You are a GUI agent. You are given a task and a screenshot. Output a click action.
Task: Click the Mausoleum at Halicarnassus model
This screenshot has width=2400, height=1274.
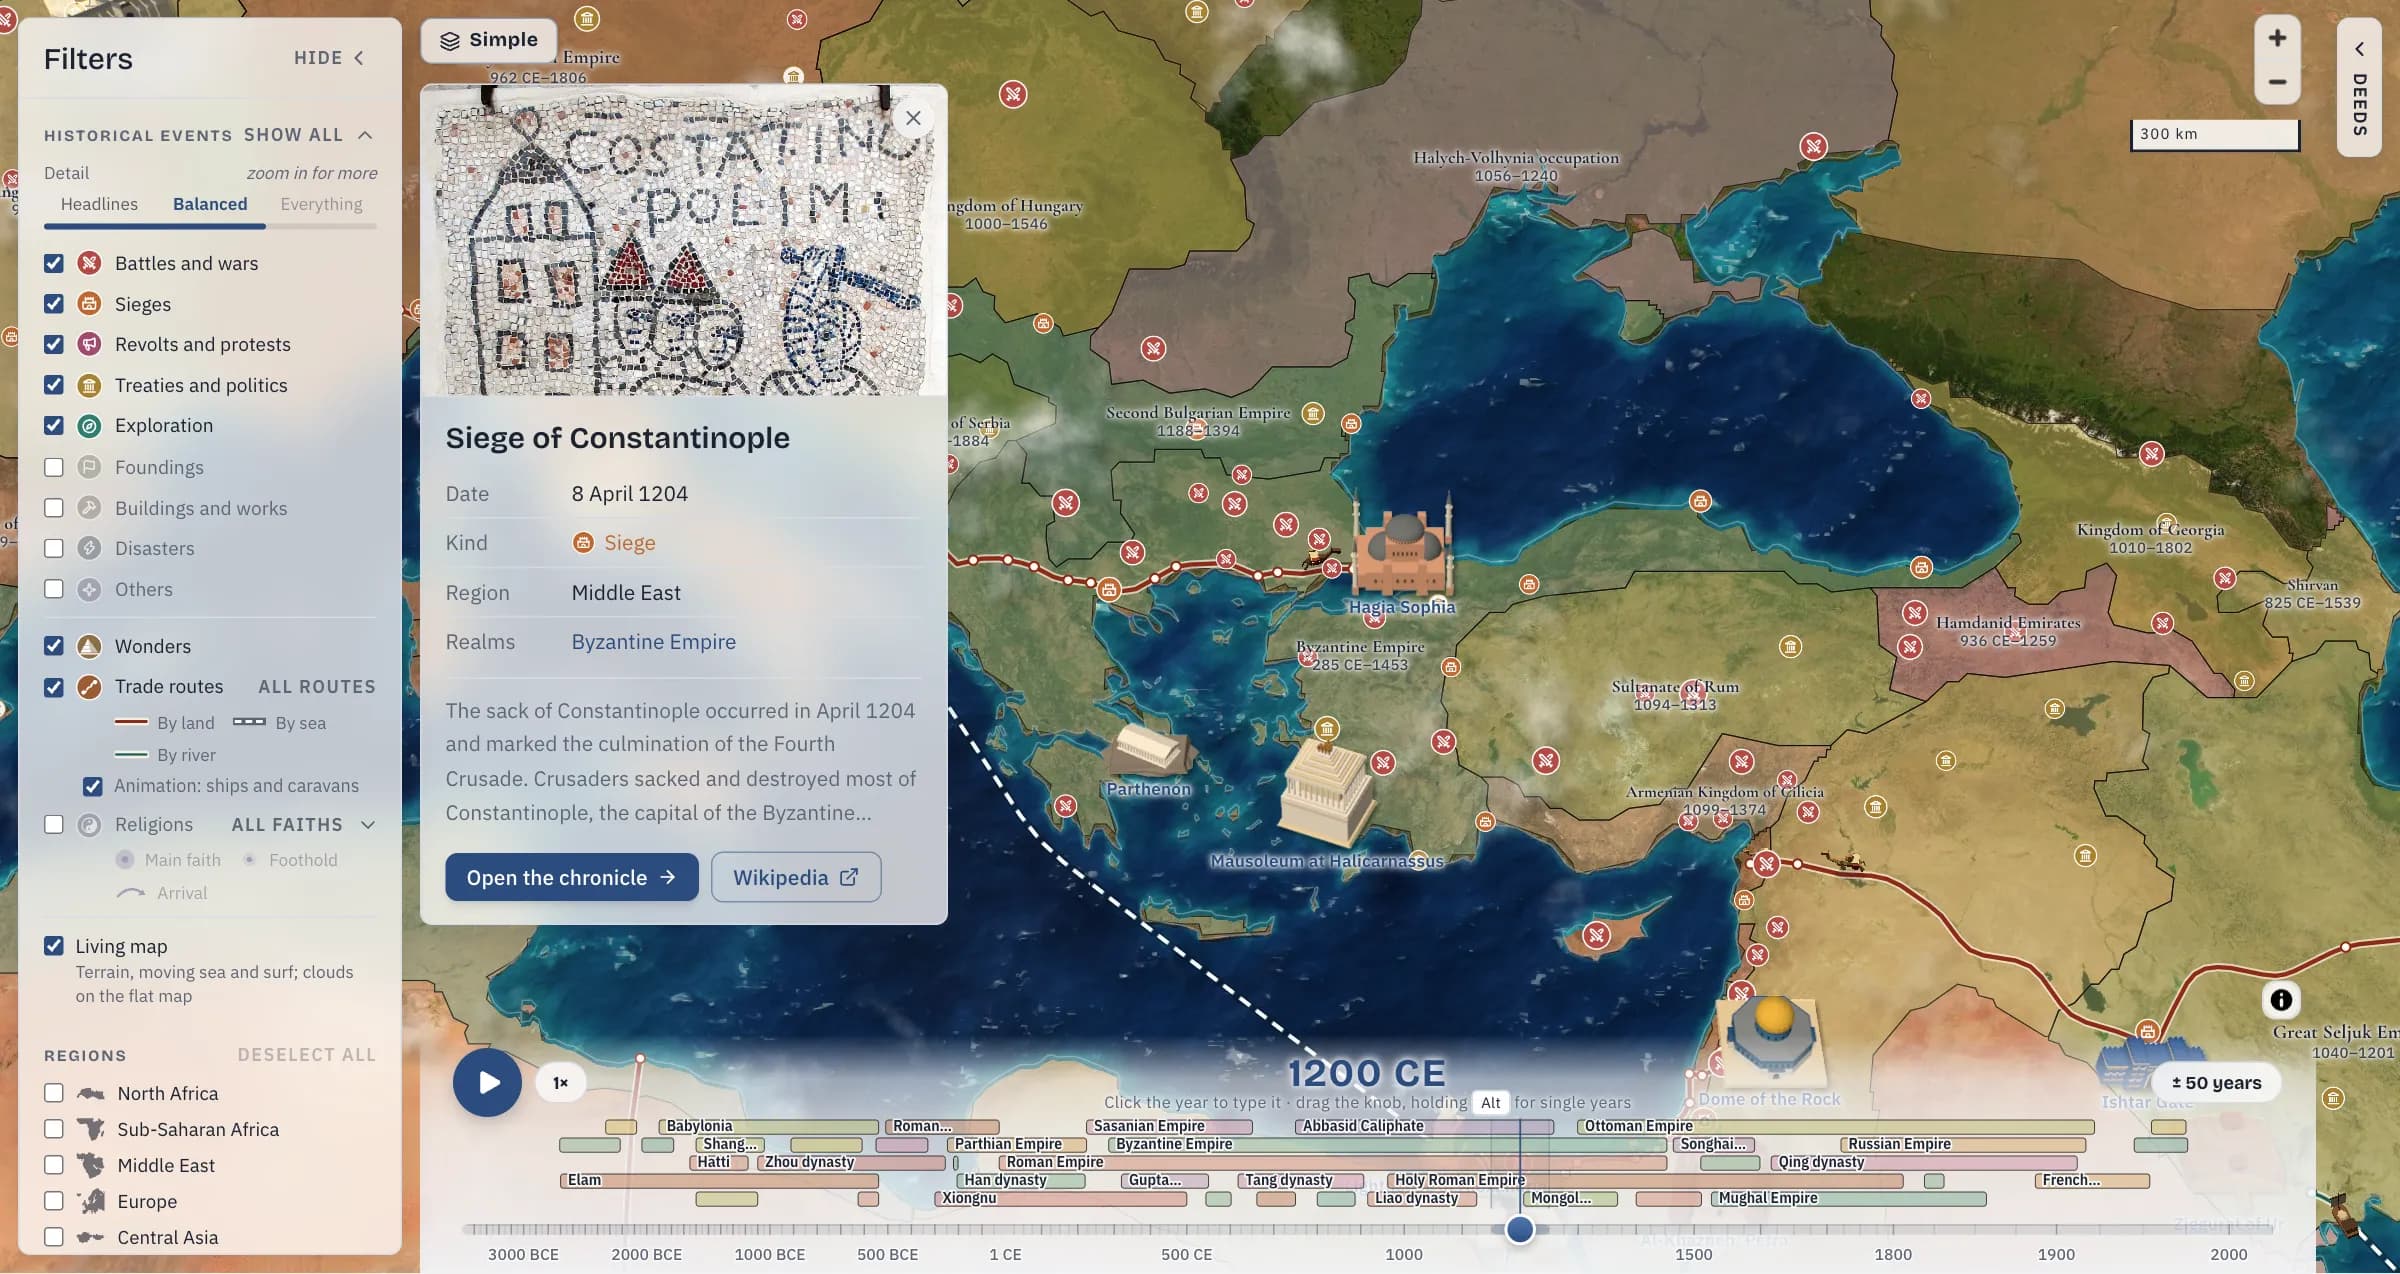(1326, 795)
